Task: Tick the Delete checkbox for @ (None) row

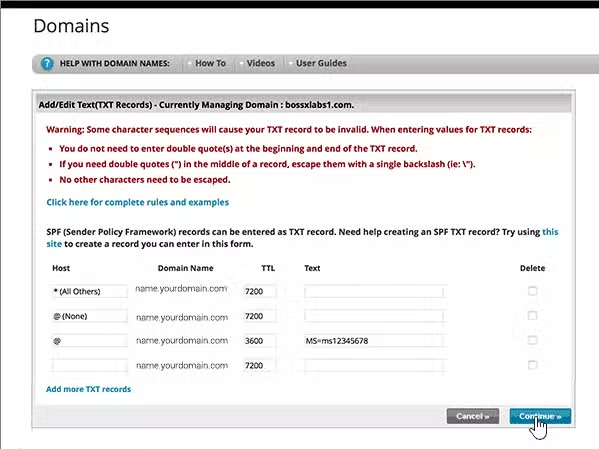Action: [x=533, y=316]
